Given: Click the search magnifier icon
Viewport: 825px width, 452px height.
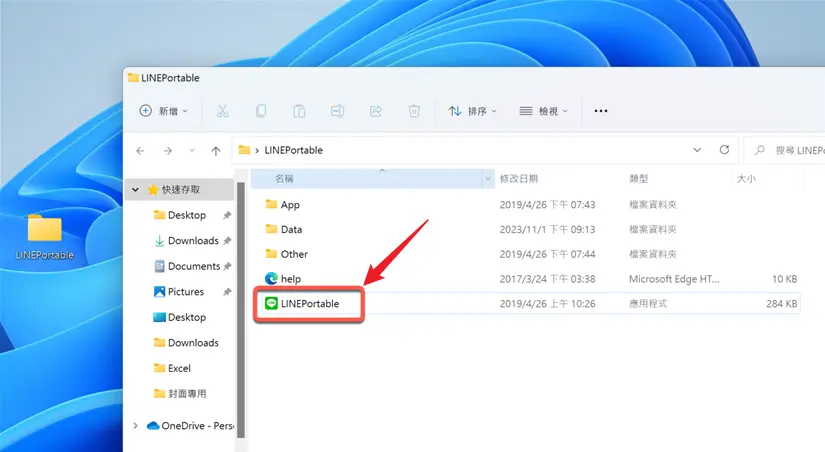Looking at the screenshot, I should pos(760,150).
